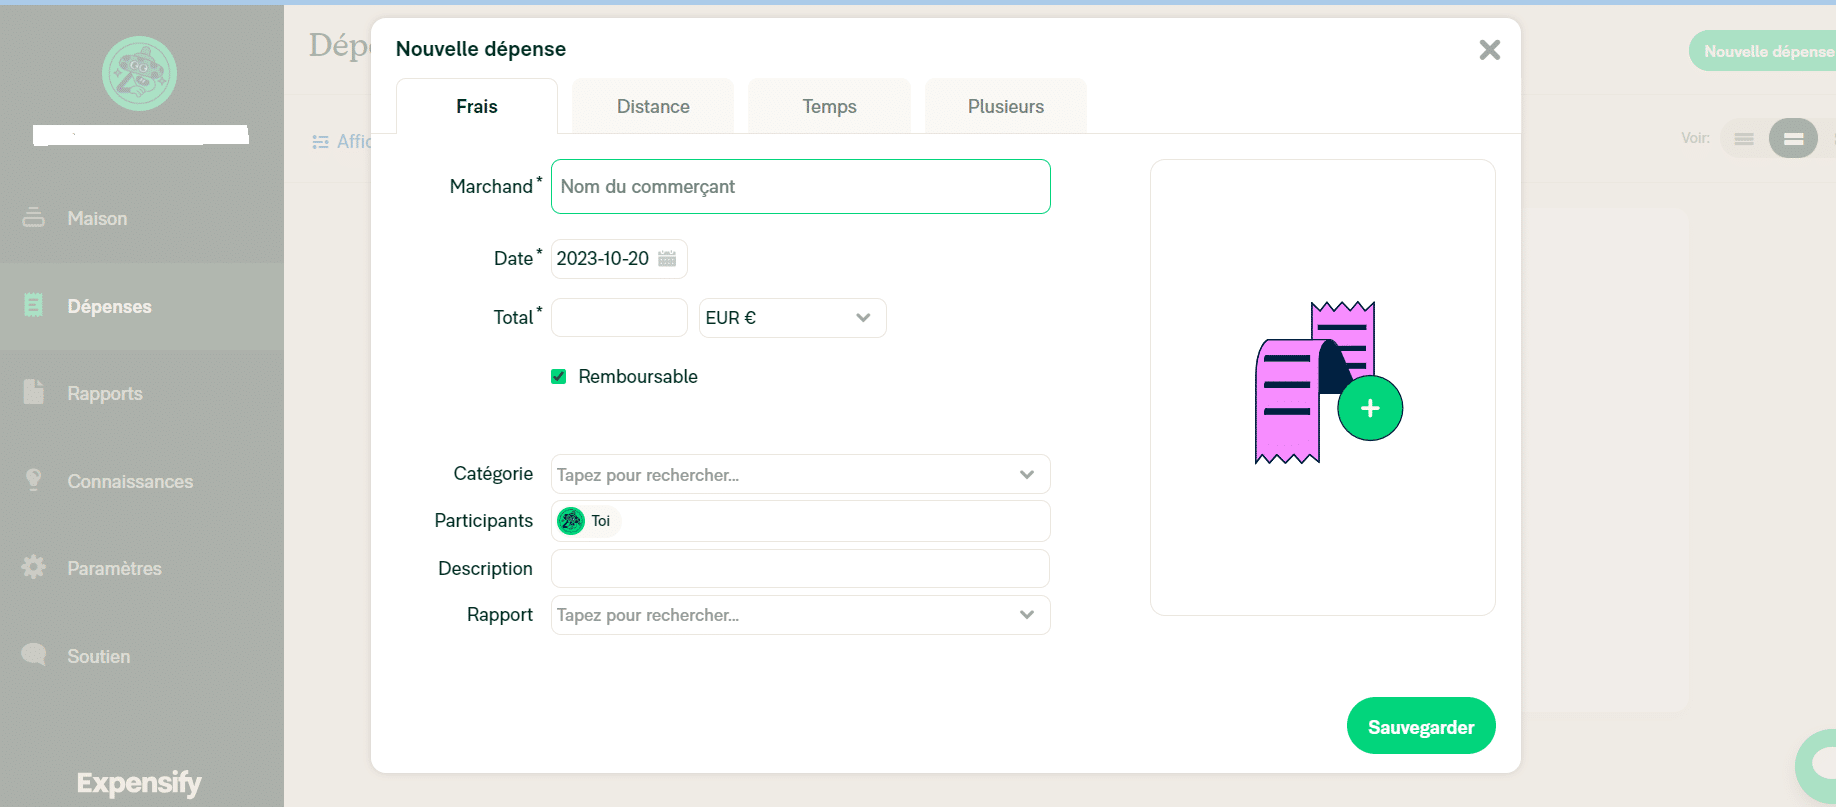
Task: Click the Expensify logo at sidebar bottom
Action: point(139,782)
